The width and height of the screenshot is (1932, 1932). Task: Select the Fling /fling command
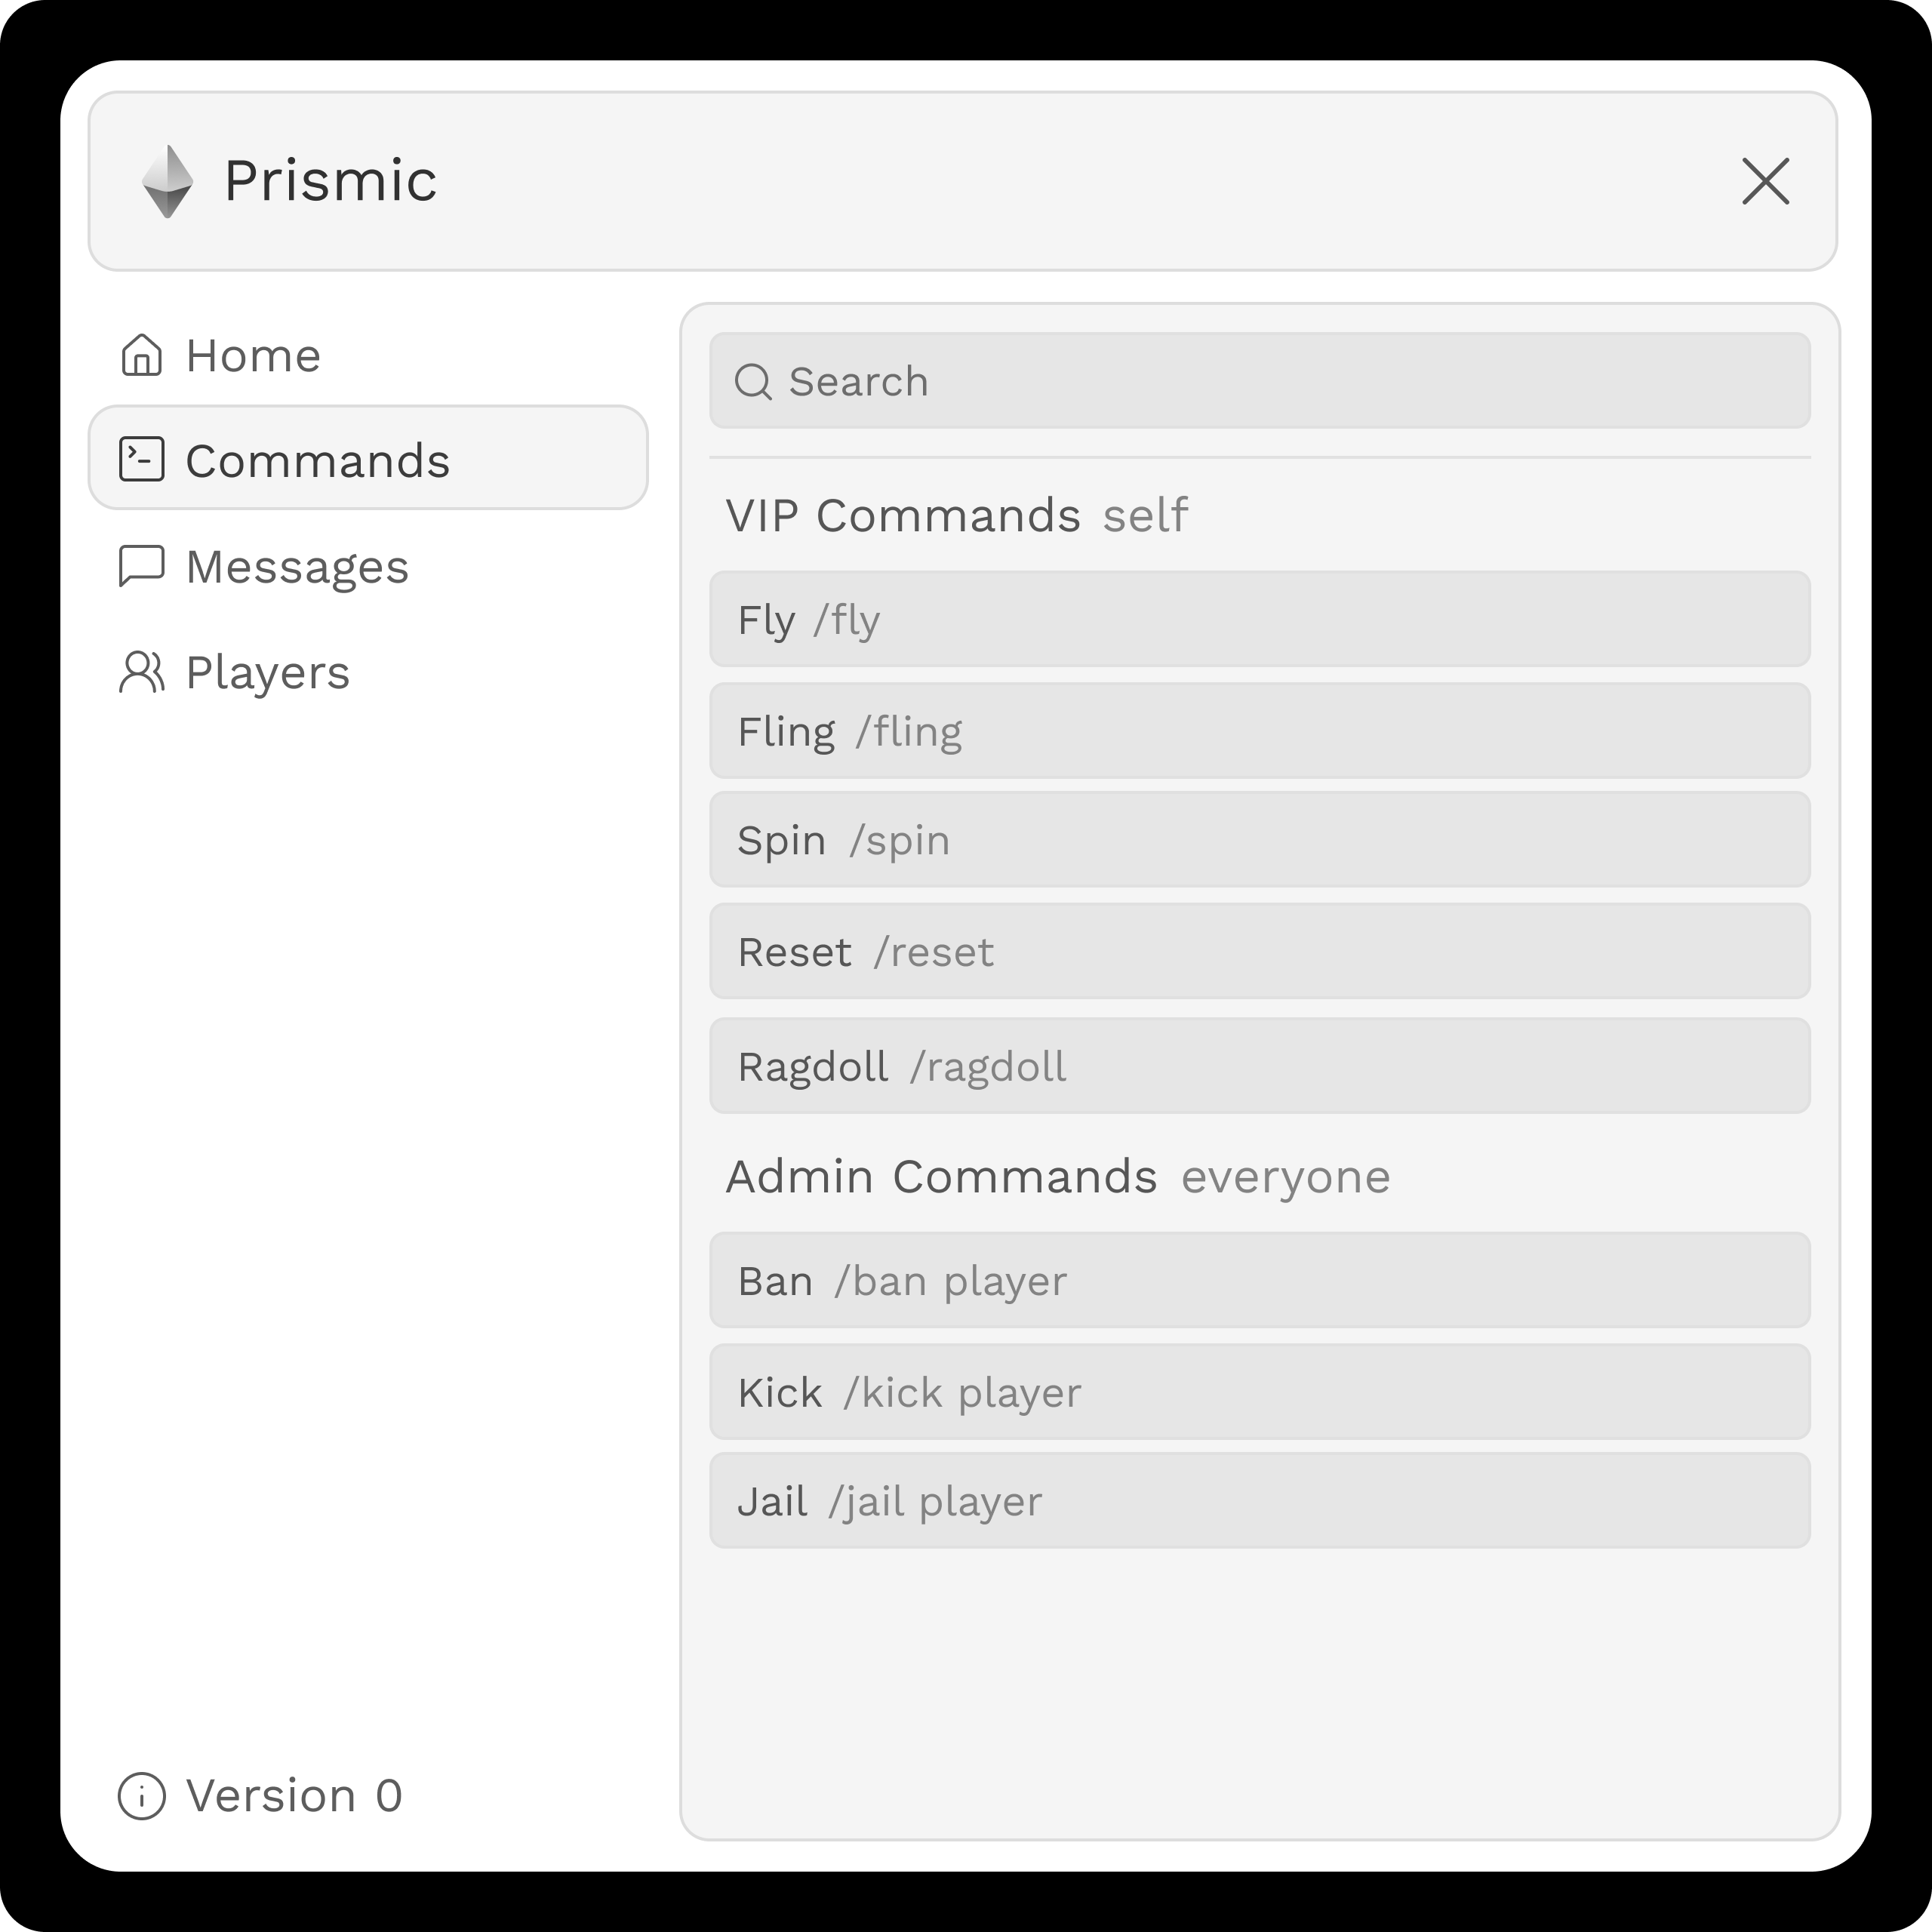[1259, 731]
